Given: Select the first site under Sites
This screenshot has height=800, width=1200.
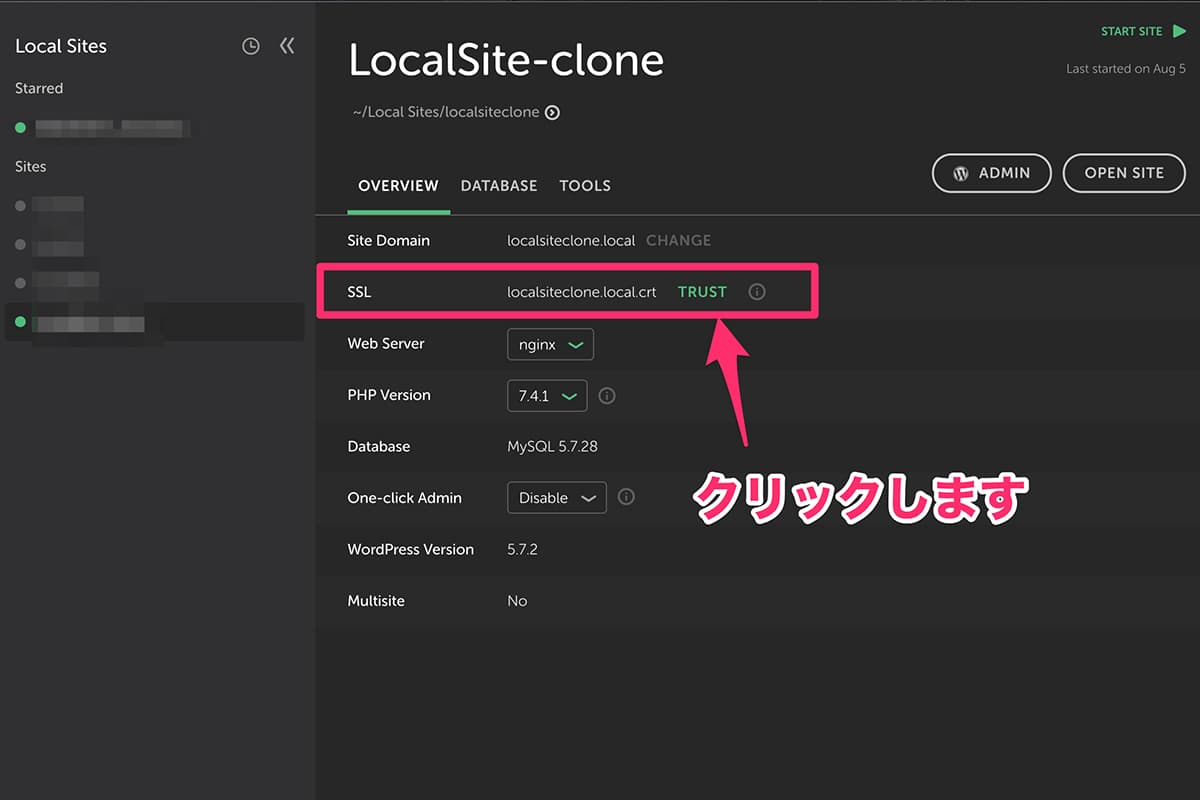Looking at the screenshot, I should (58, 206).
